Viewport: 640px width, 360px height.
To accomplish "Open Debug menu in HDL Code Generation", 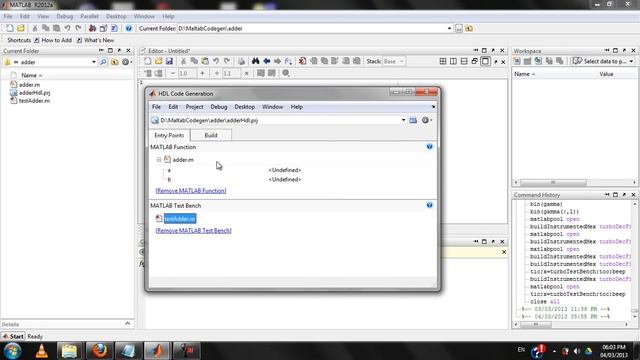I will [219, 107].
